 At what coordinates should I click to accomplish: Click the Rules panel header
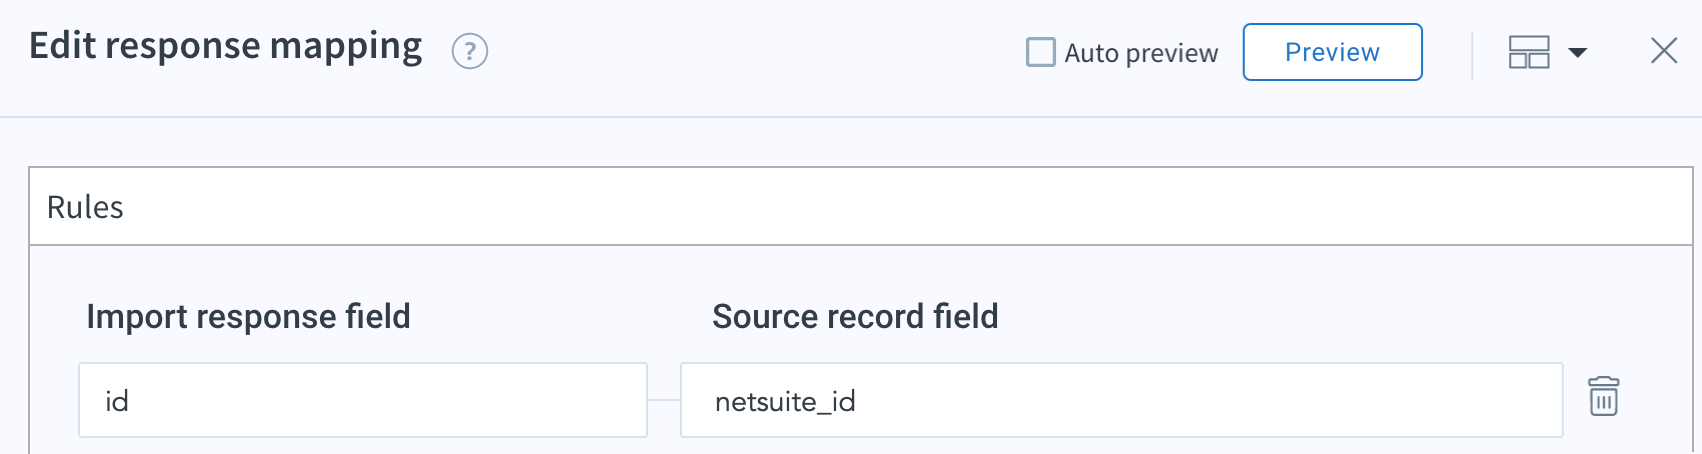tap(860, 207)
